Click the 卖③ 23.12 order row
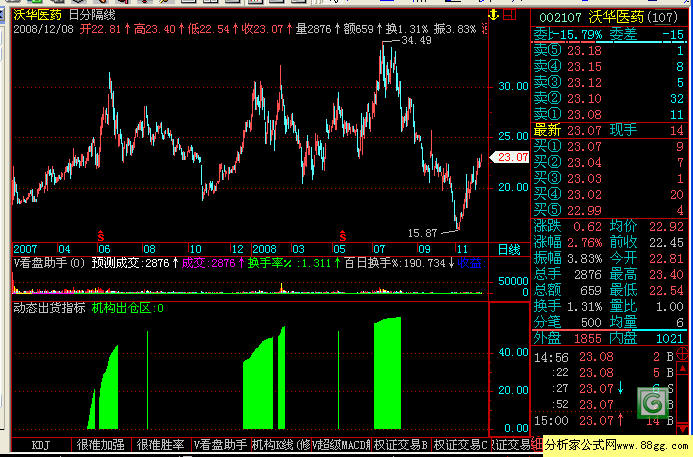 click(609, 83)
